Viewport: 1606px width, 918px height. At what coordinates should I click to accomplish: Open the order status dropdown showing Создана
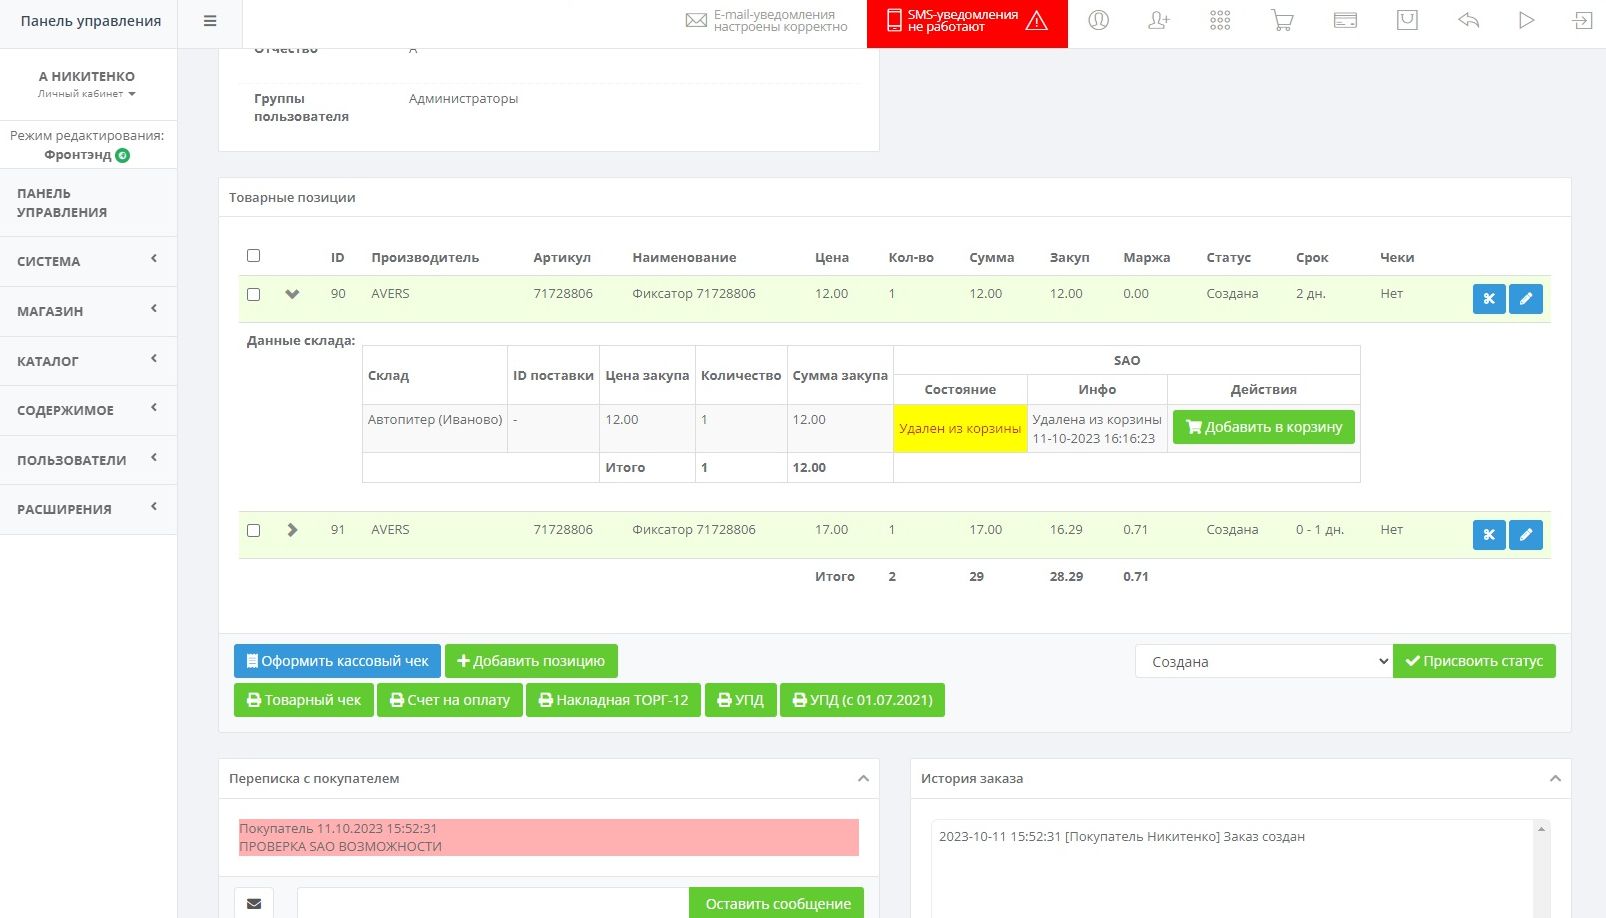[x=1263, y=661]
